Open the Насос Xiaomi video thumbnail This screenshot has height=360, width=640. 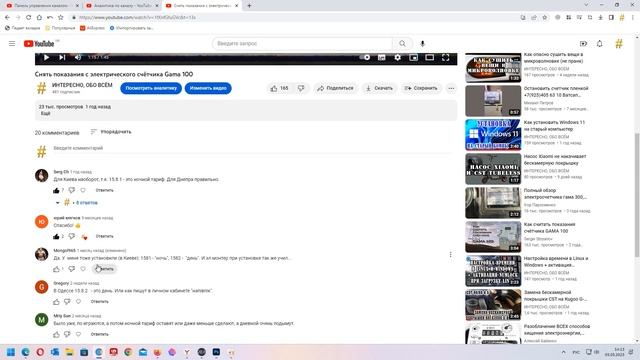tap(493, 169)
